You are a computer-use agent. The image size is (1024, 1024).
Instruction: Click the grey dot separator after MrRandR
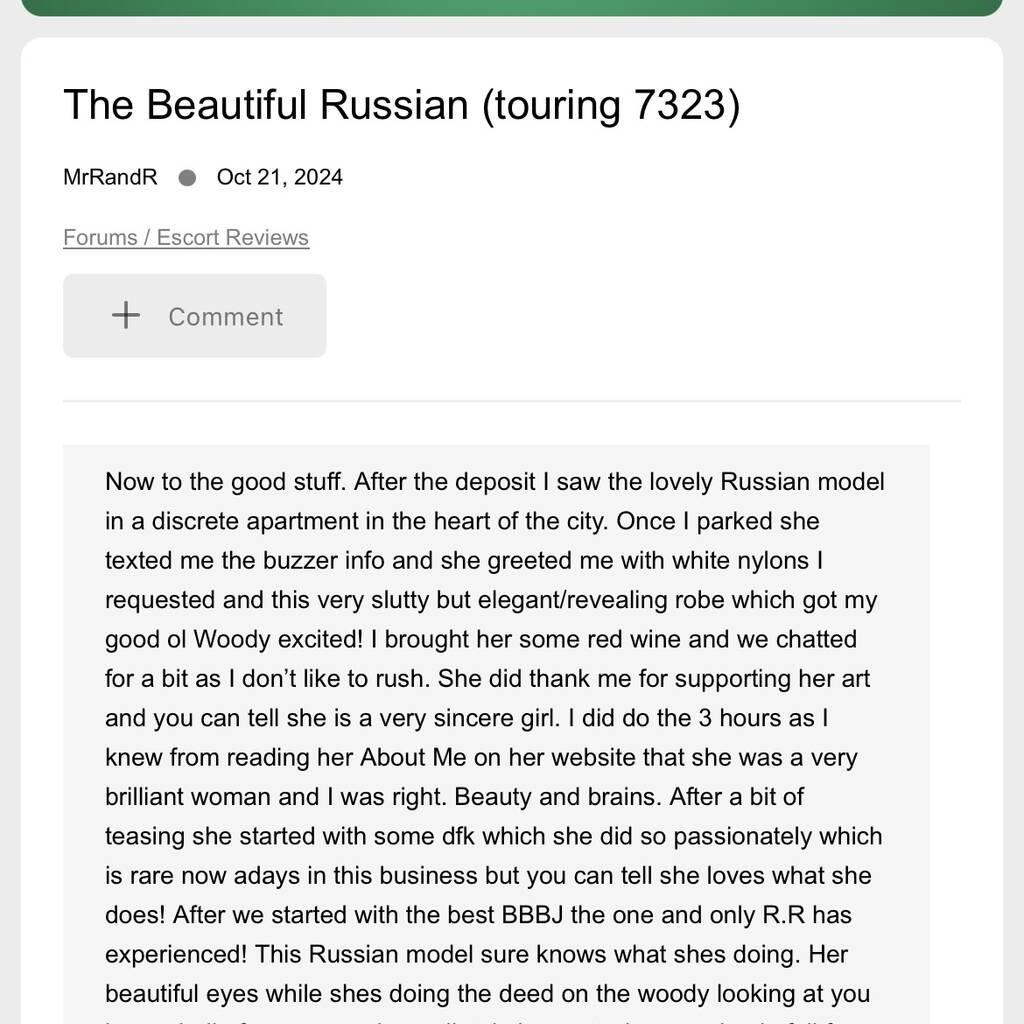[x=187, y=178]
